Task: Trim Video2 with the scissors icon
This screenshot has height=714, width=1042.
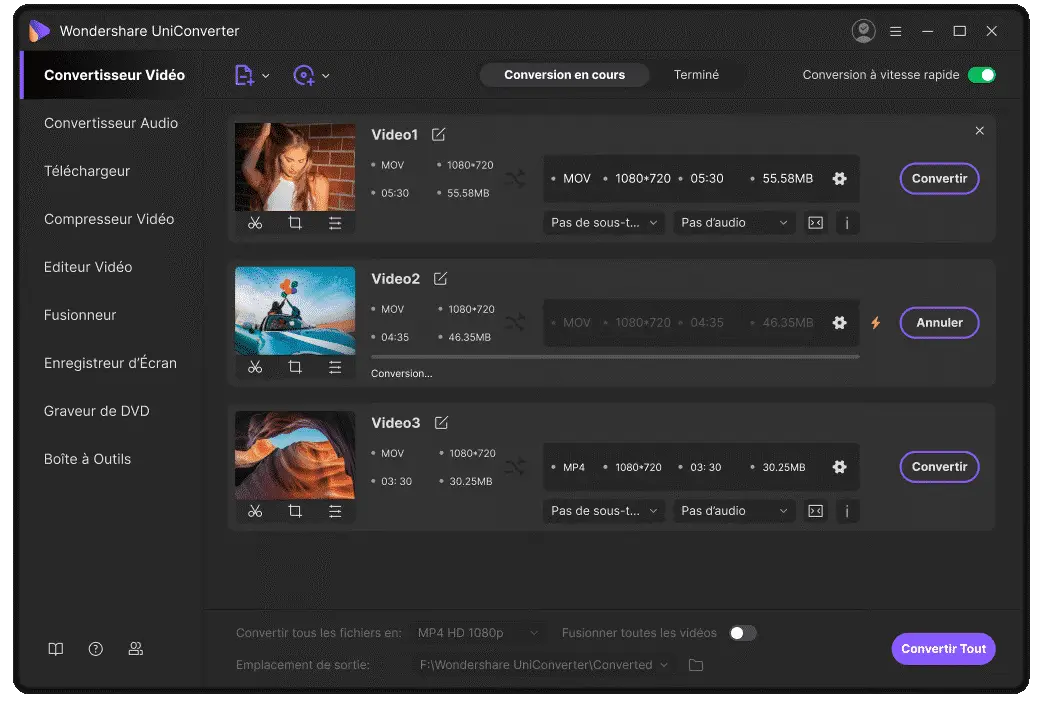Action: coord(255,367)
